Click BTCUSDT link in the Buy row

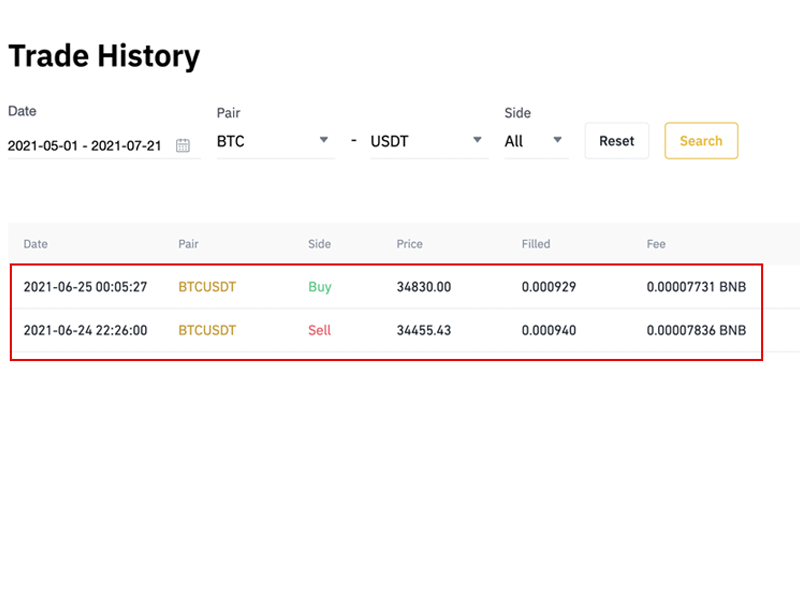(x=207, y=287)
